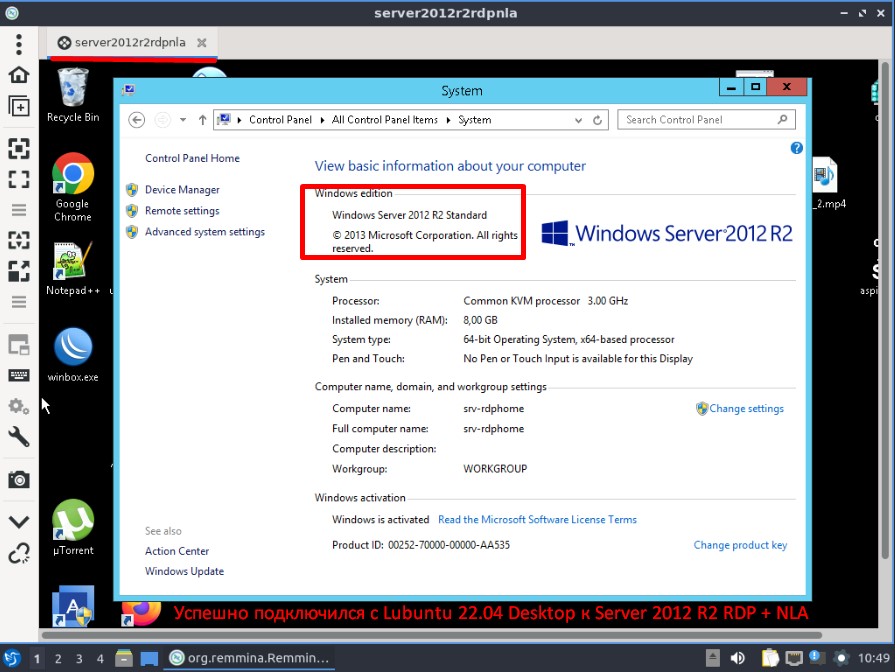Click the org.remmina.Remmina taskbar button
This screenshot has width=895, height=672.
[249, 658]
